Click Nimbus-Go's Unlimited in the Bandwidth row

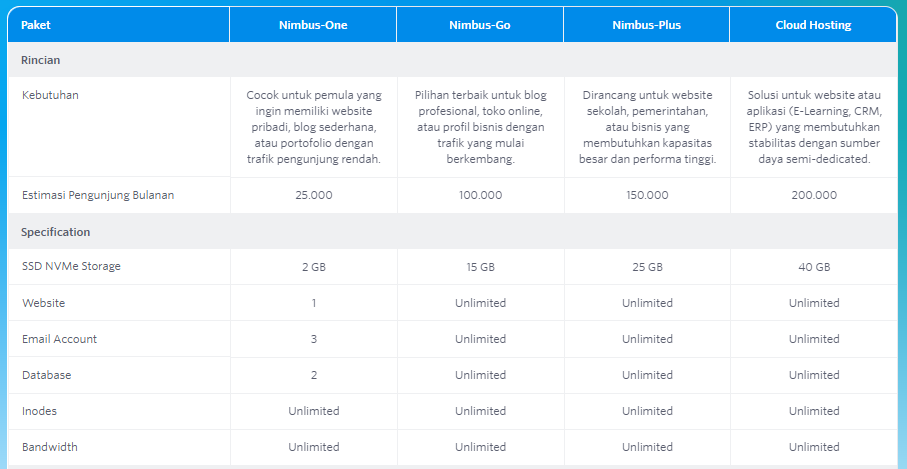481,447
